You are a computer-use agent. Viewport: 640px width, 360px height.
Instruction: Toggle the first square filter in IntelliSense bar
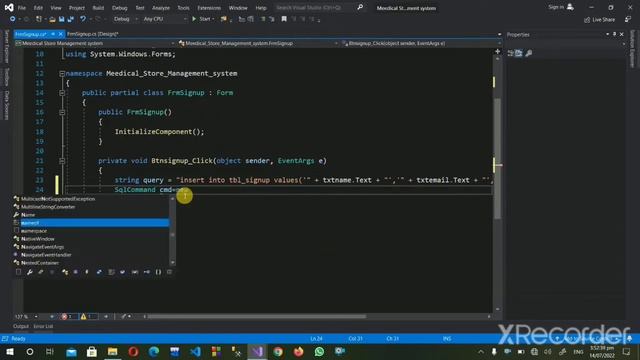[x=18, y=272]
